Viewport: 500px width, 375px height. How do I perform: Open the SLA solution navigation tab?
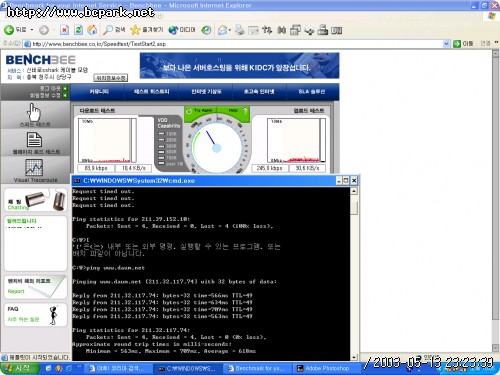point(312,92)
